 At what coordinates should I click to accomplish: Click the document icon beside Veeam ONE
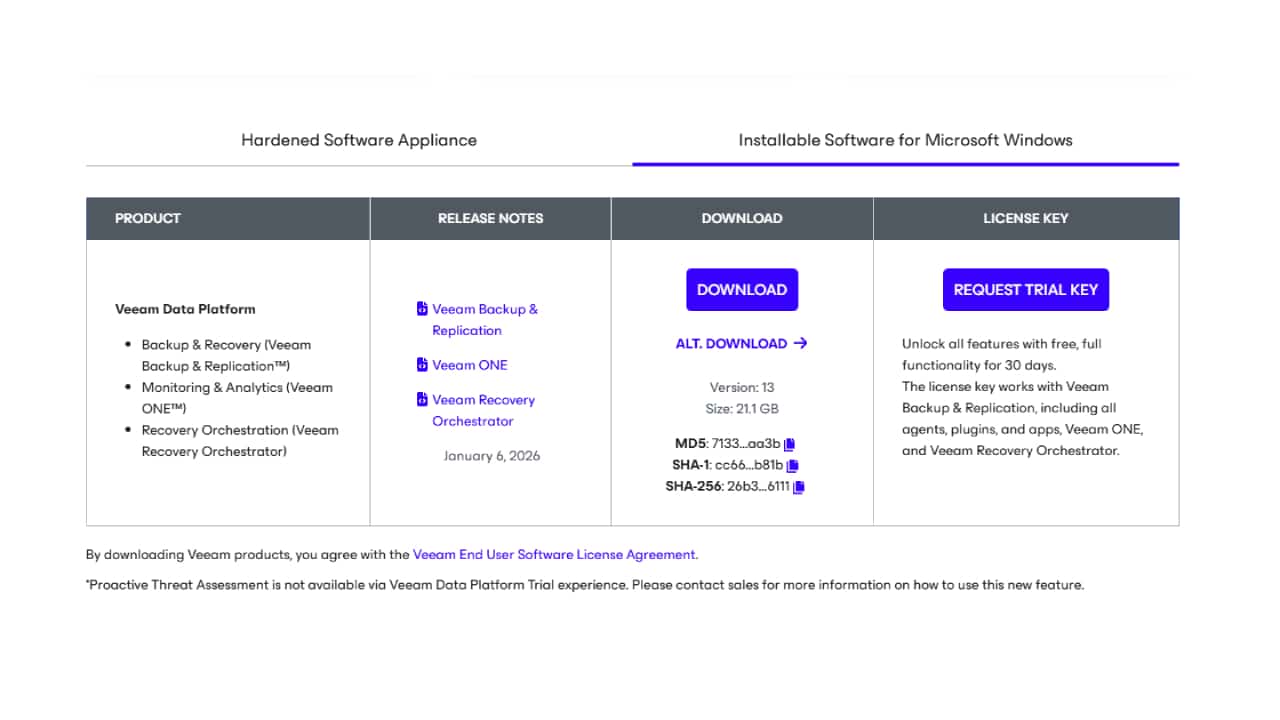click(421, 365)
